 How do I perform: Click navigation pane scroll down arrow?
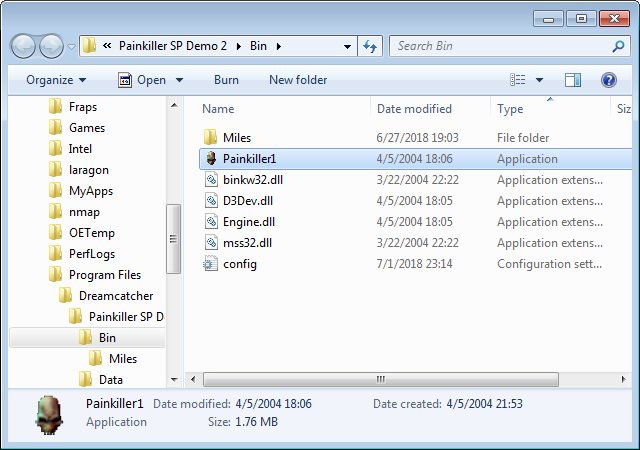tap(174, 380)
